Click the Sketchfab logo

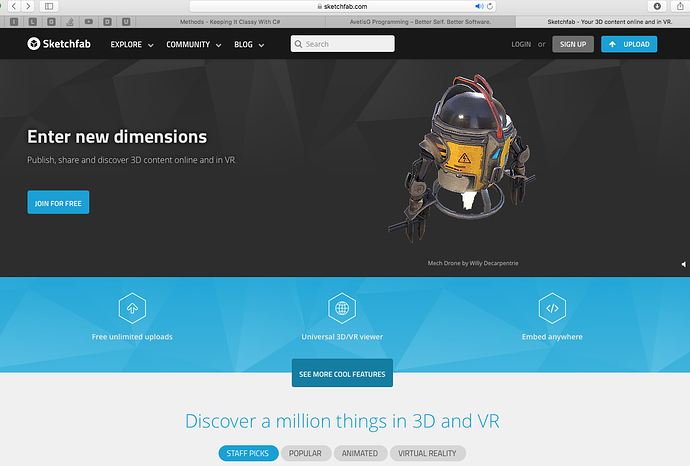tap(59, 44)
